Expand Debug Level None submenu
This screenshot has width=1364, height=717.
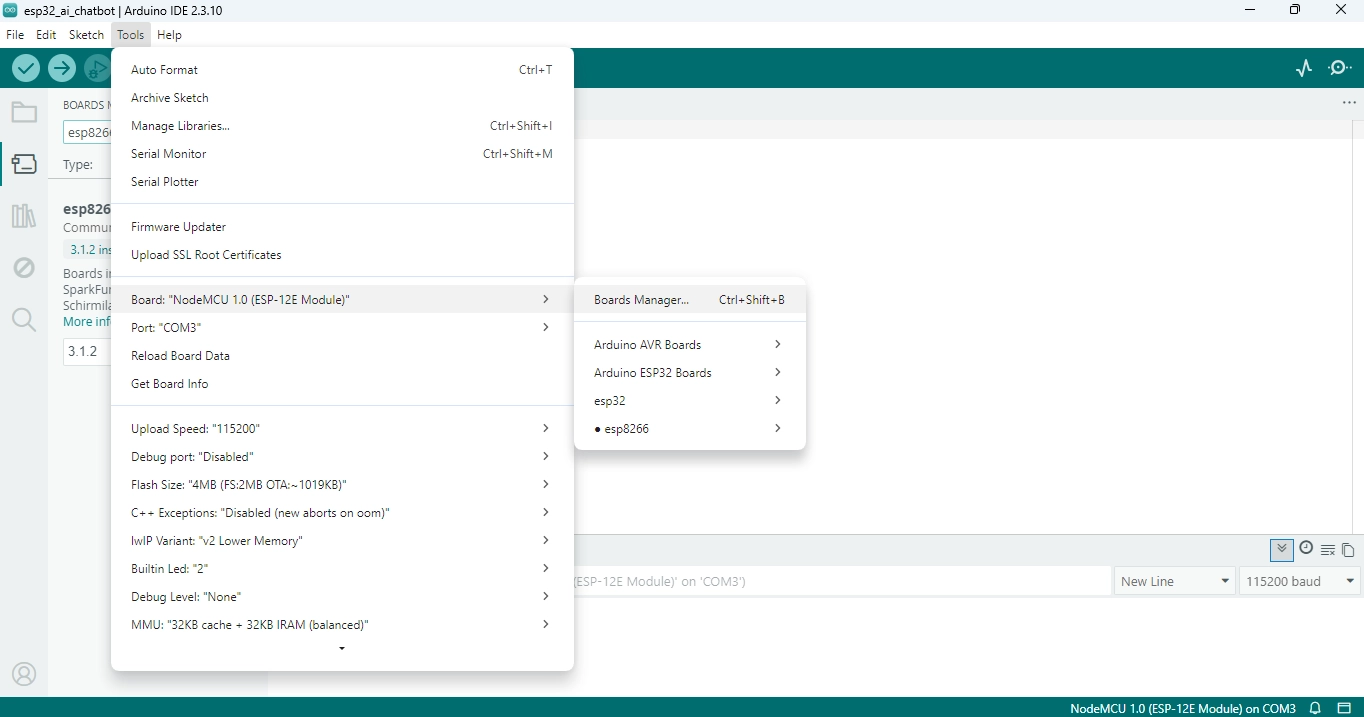pos(342,596)
